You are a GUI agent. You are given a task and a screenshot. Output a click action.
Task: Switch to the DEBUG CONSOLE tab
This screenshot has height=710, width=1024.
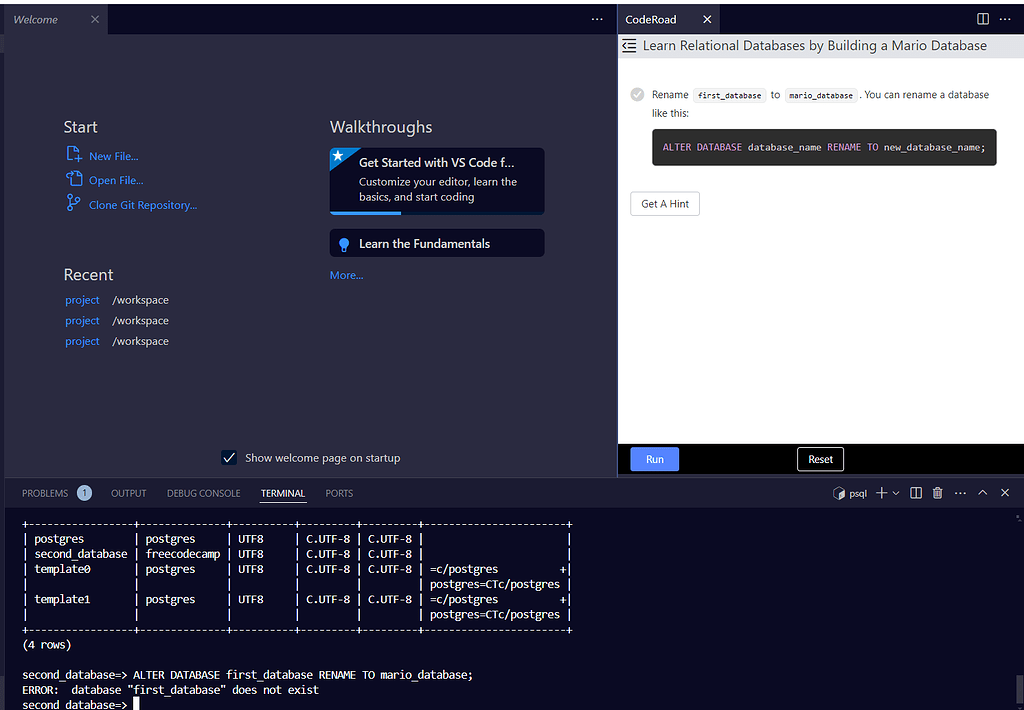click(x=203, y=492)
